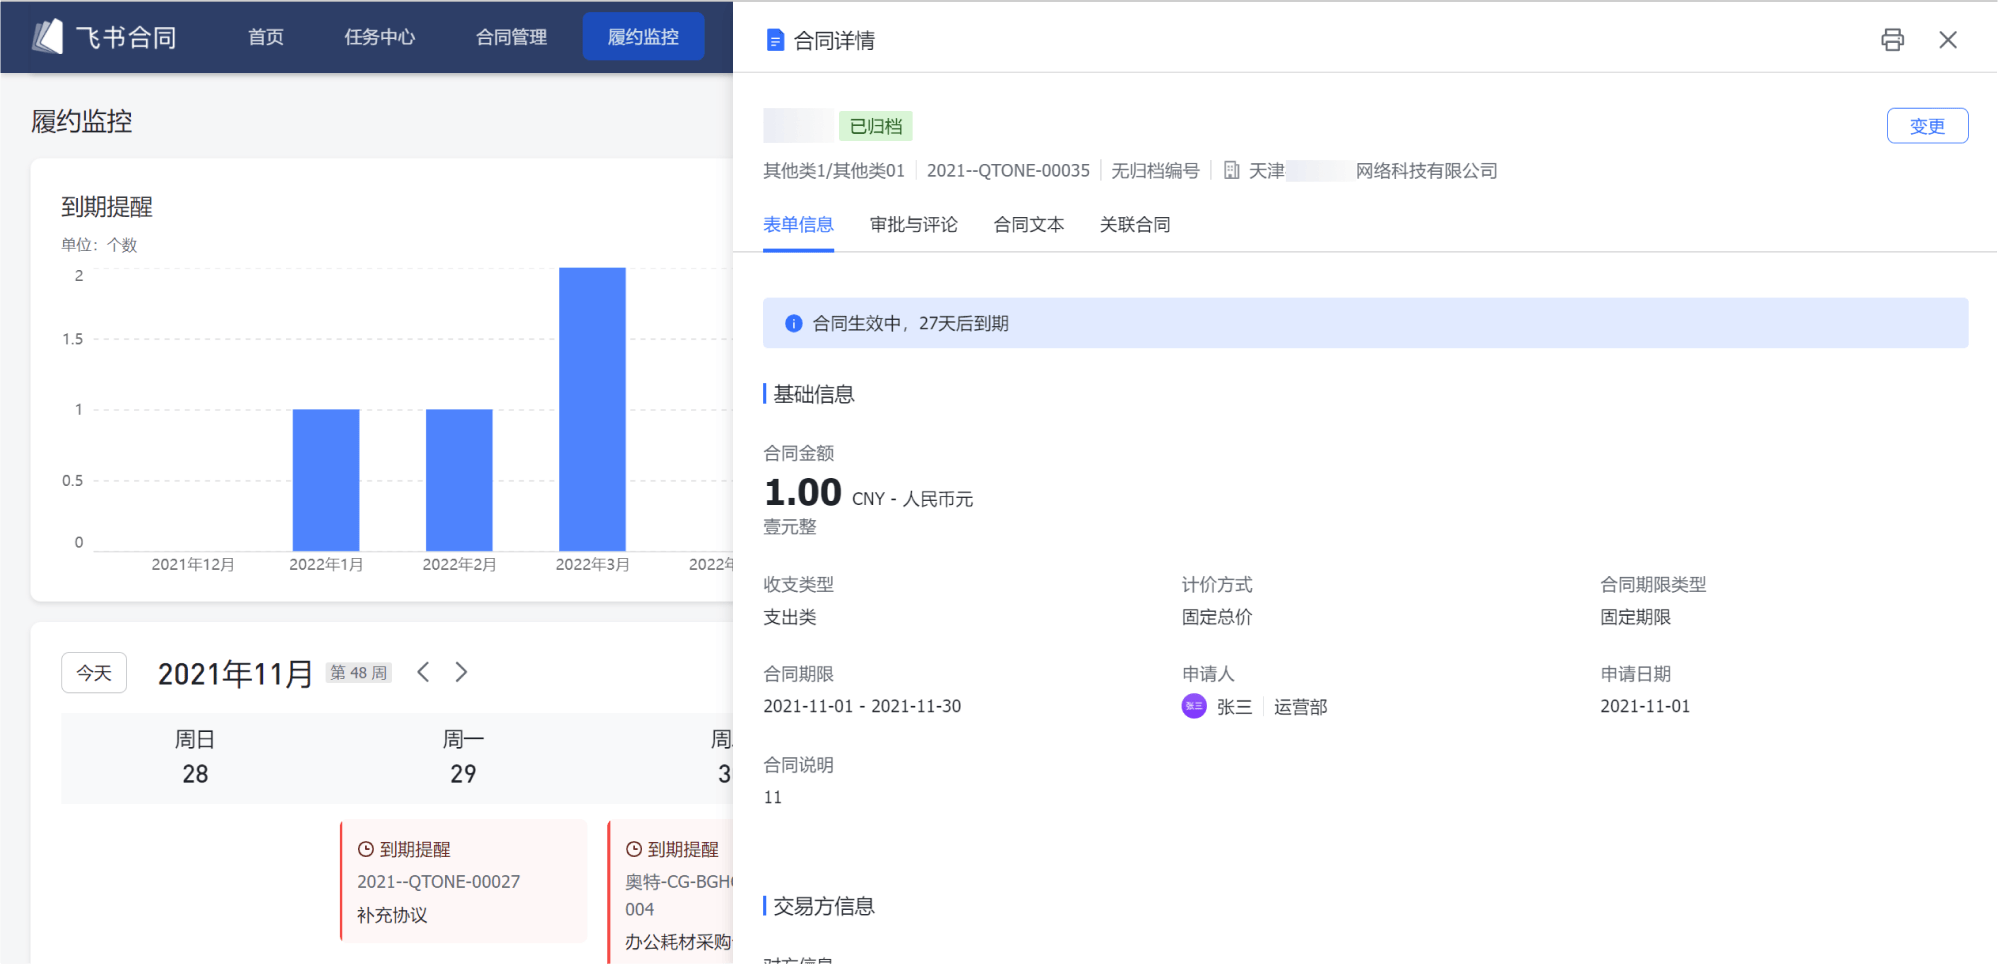Screen dimensions: 1998x964
Task: Open the 补充协议 reminder card
Action: click(x=463, y=881)
